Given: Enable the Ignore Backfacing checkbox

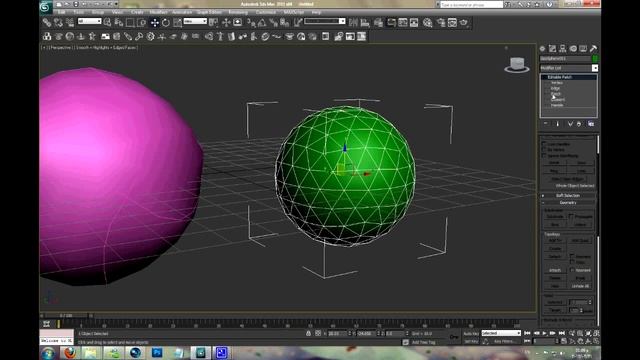Looking at the screenshot, I should pyautogui.click(x=544, y=156).
